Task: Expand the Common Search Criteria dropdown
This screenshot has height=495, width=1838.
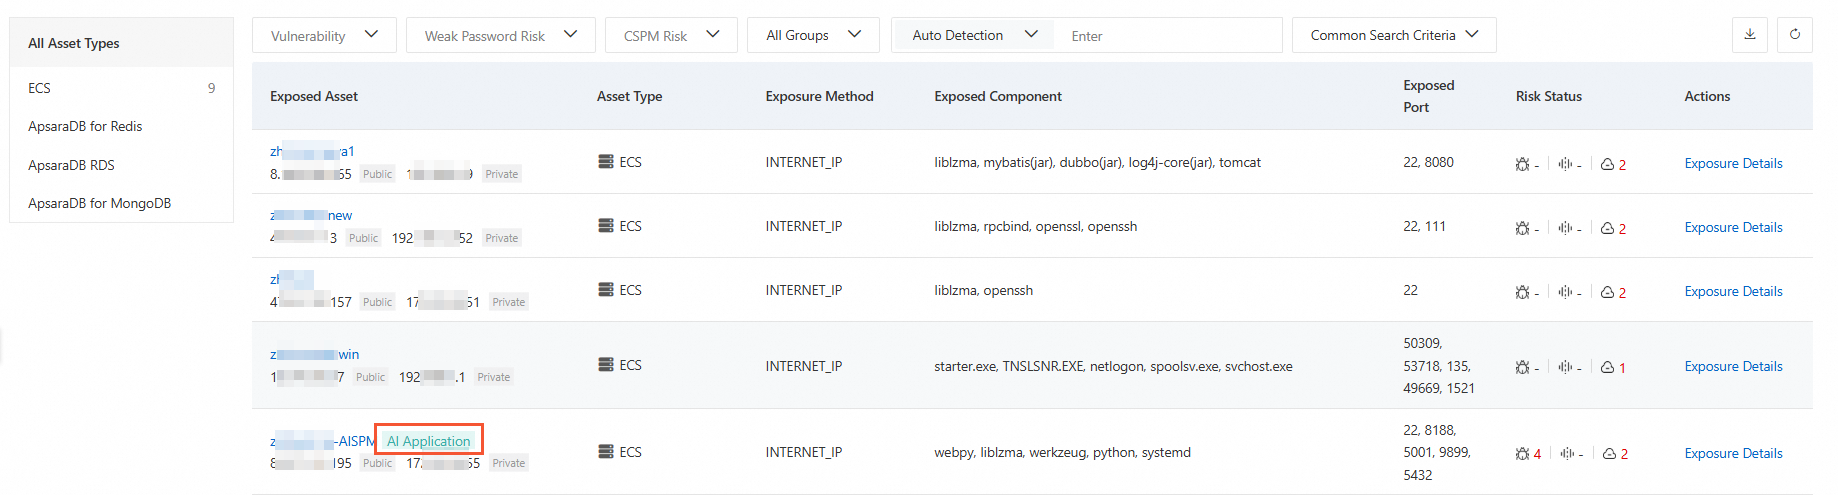Action: pyautogui.click(x=1393, y=35)
